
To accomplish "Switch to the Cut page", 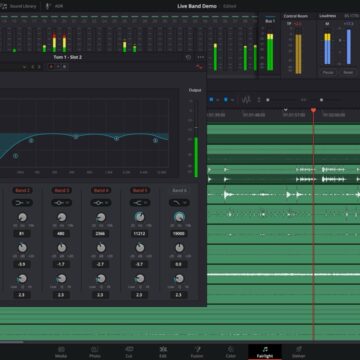I will tap(129, 352).
